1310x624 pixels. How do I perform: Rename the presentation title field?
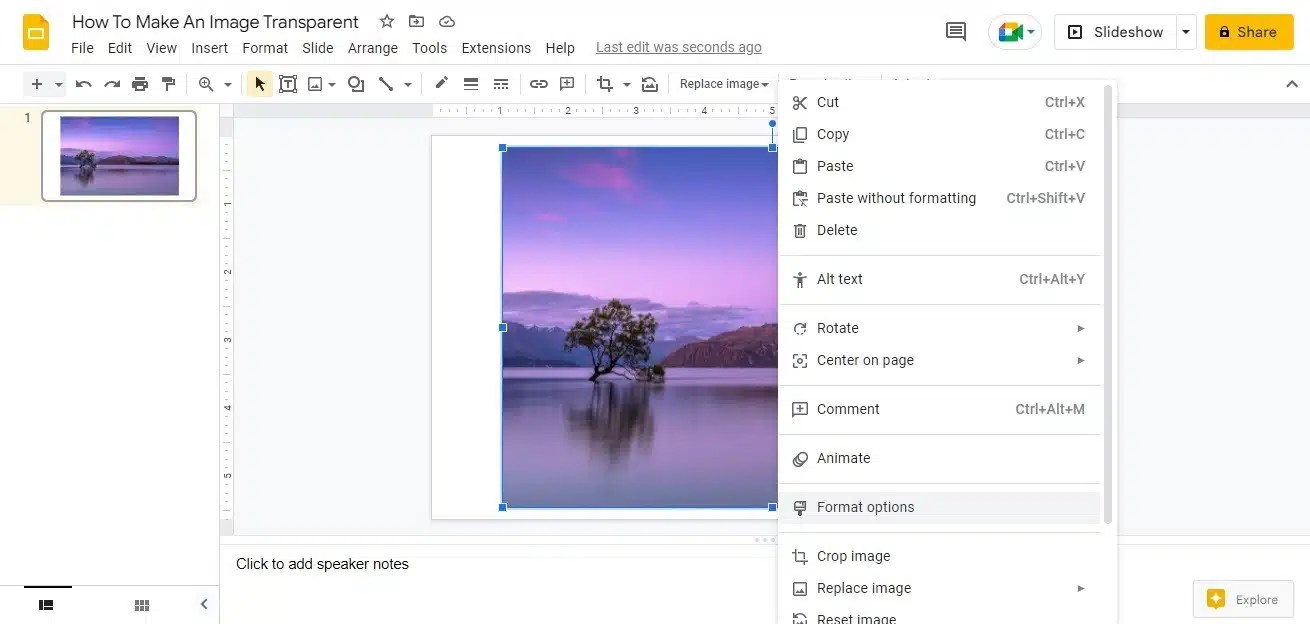click(216, 21)
